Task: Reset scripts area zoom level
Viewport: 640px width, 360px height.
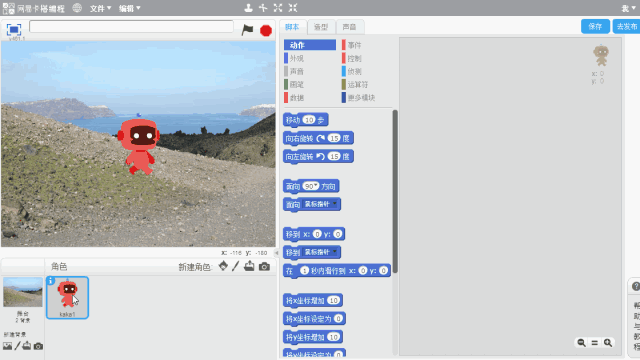Action: tap(595, 343)
